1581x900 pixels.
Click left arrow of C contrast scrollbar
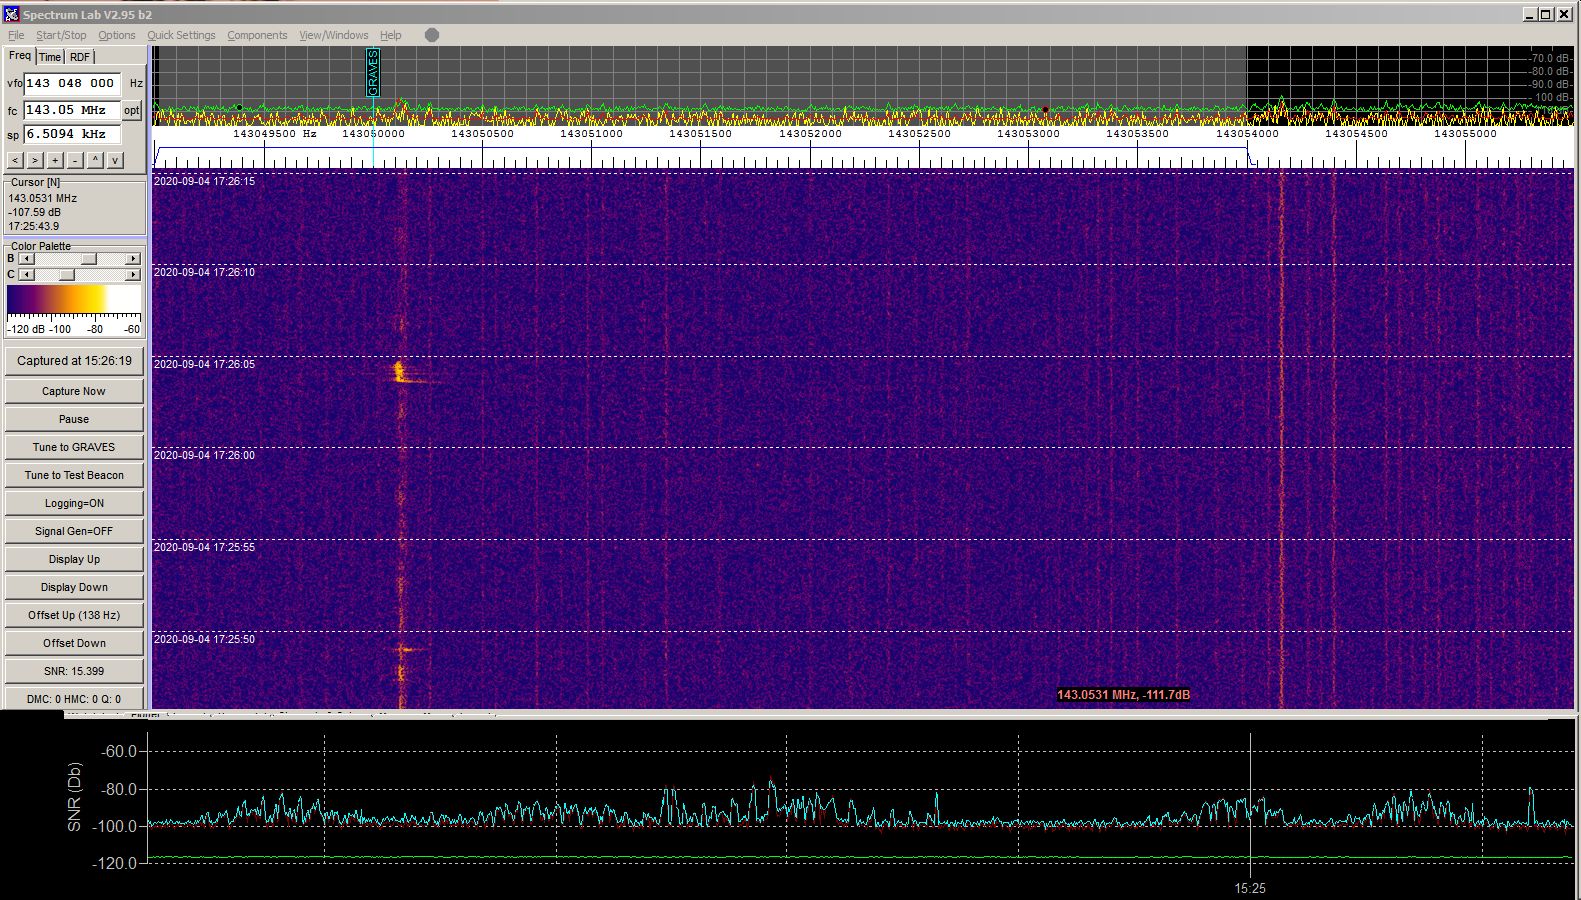coord(26,274)
